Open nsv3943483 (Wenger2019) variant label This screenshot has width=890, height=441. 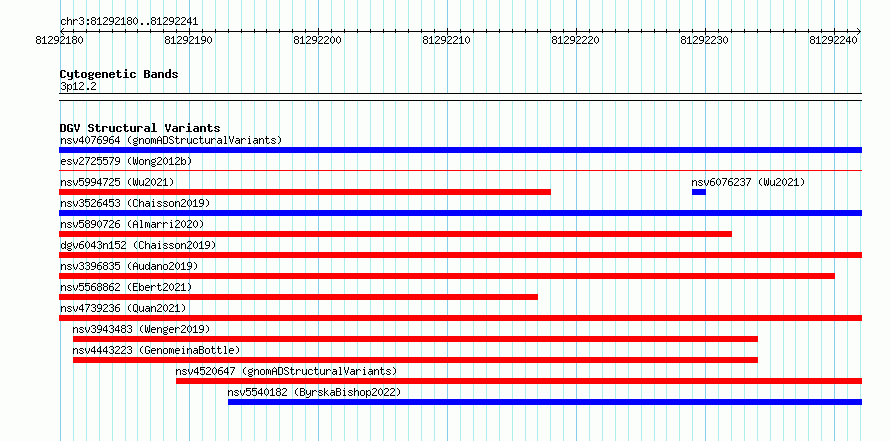141,329
